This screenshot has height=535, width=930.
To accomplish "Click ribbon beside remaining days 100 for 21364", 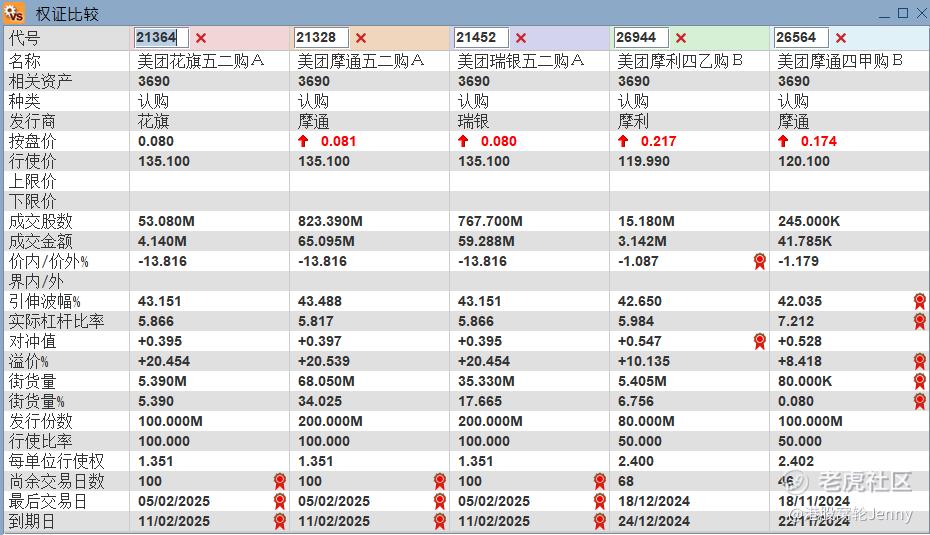I will (x=280, y=481).
